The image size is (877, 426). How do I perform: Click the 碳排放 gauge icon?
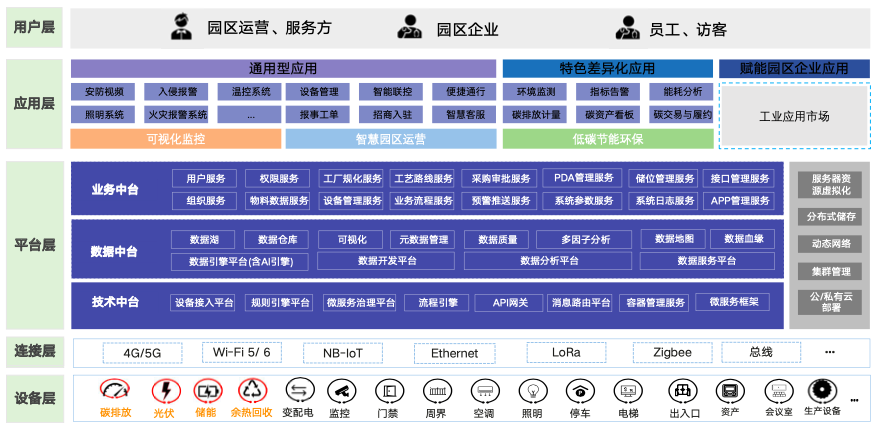pyautogui.click(x=117, y=390)
